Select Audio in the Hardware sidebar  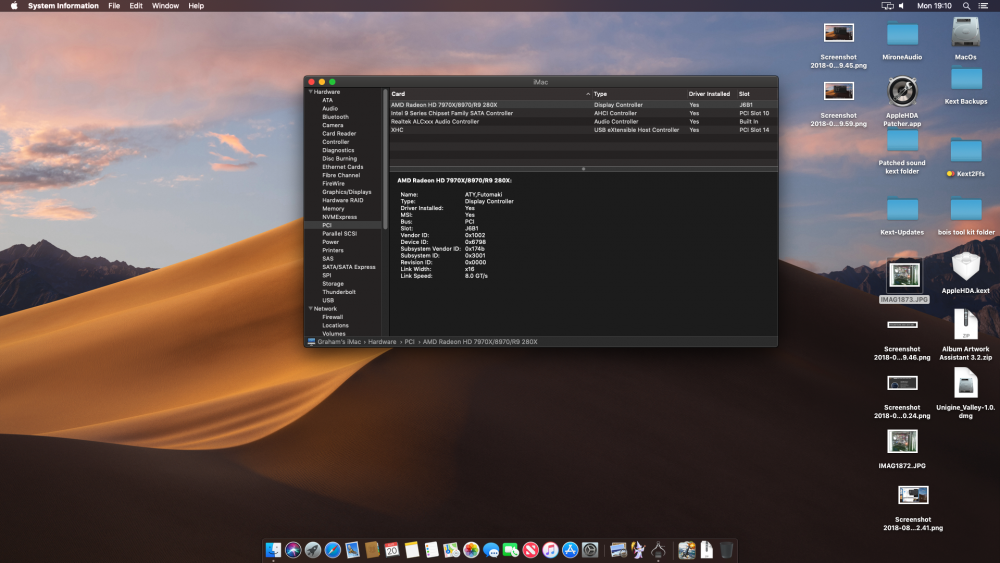[x=330, y=109]
